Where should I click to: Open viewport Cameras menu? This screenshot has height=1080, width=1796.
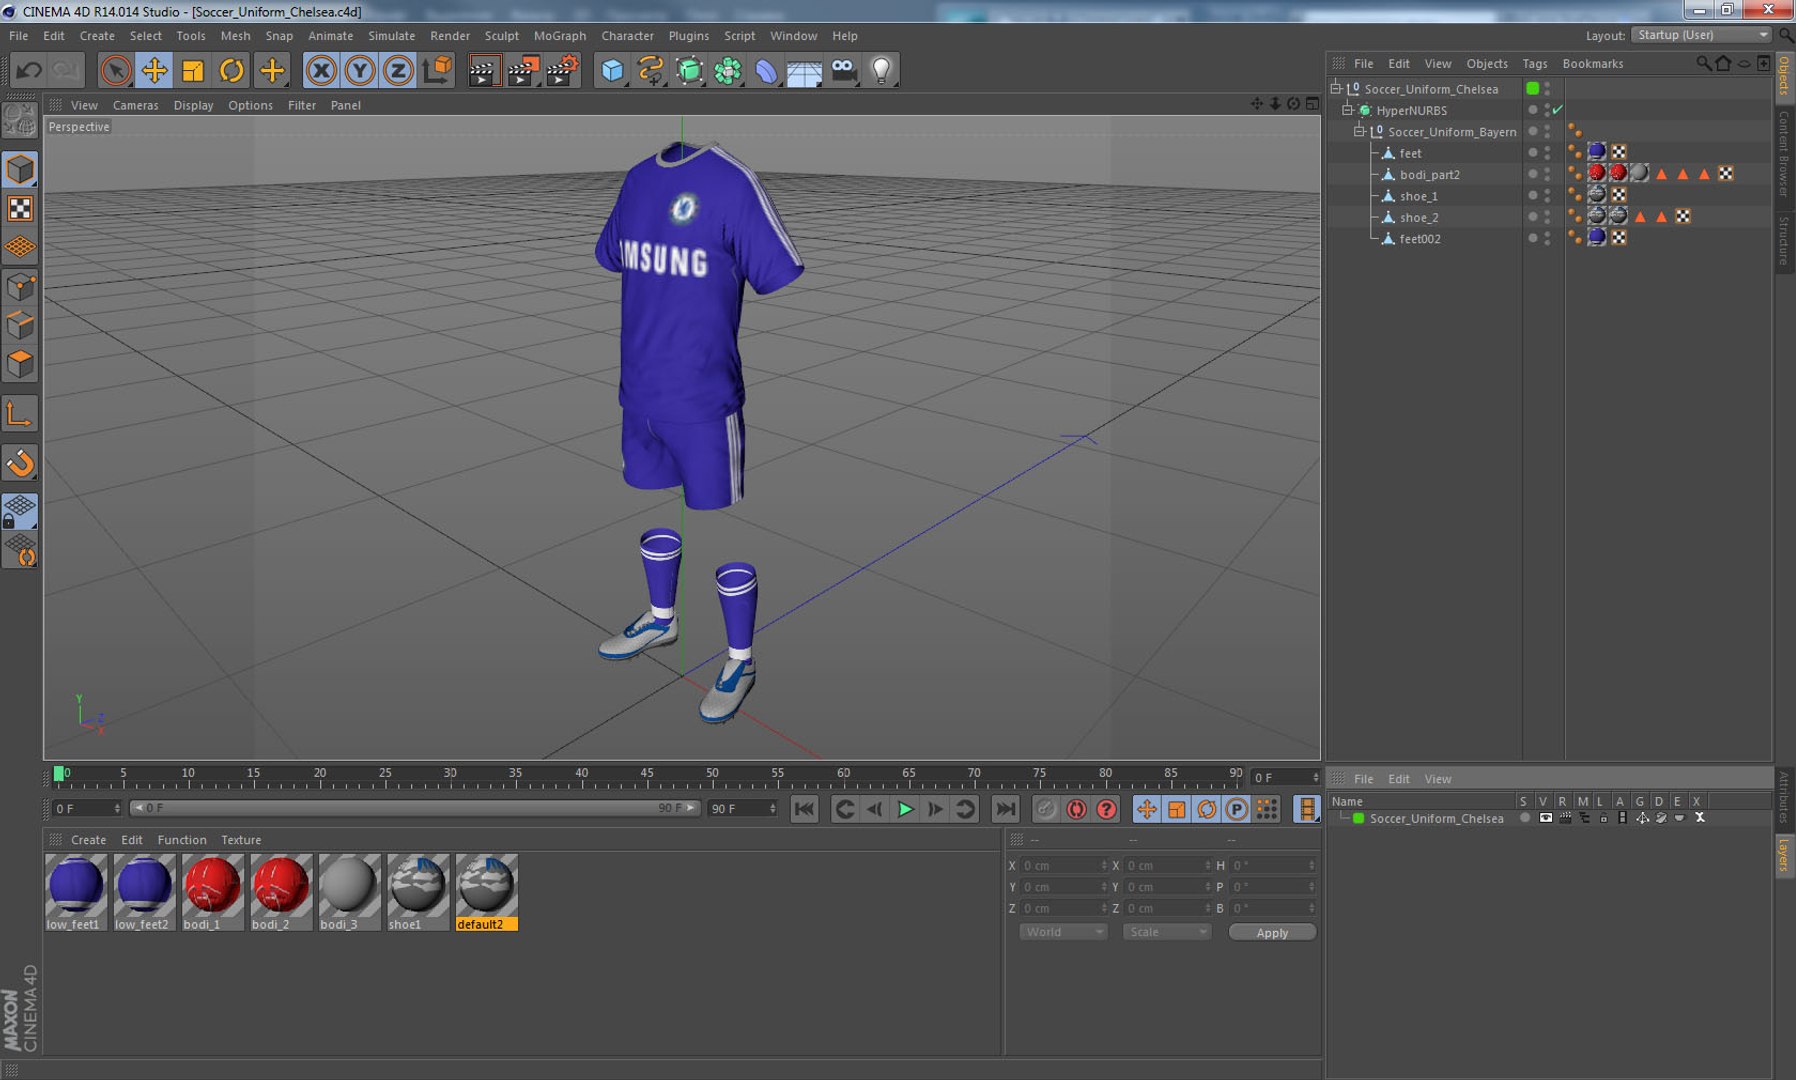(x=135, y=105)
